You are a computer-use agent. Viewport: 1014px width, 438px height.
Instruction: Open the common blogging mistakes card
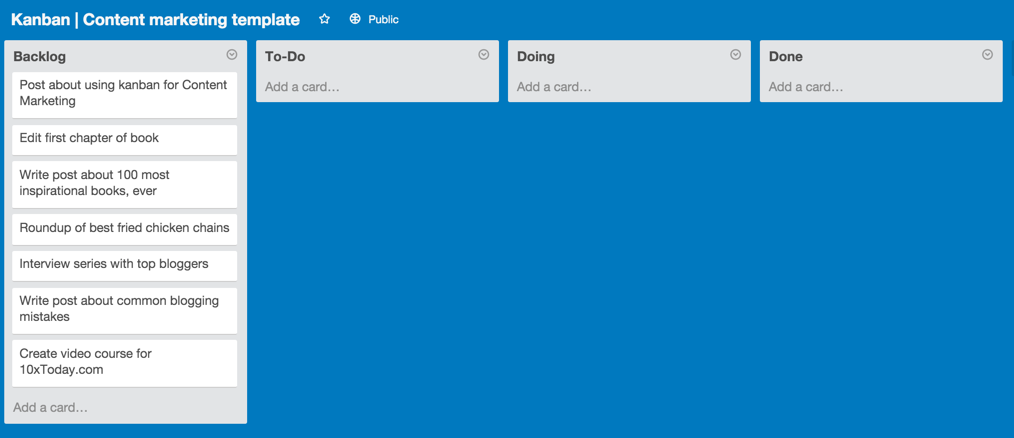point(125,311)
